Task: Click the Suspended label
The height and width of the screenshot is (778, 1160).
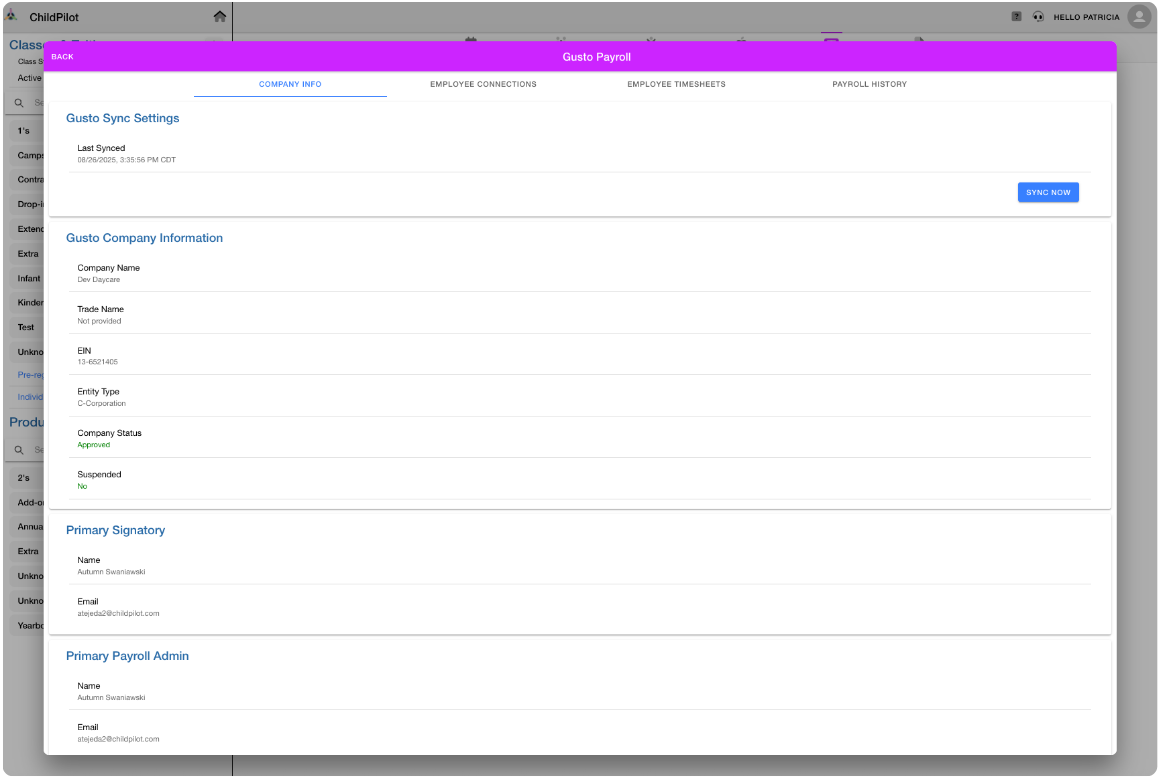Action: (x=99, y=474)
